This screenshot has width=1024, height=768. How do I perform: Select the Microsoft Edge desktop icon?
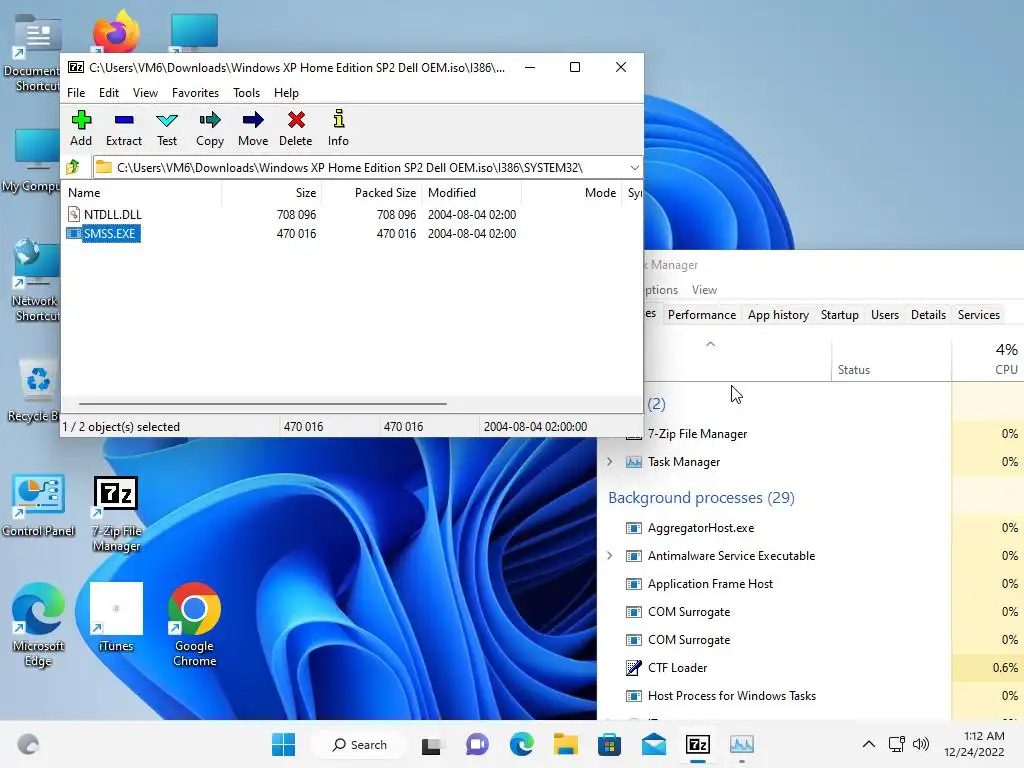click(38, 624)
